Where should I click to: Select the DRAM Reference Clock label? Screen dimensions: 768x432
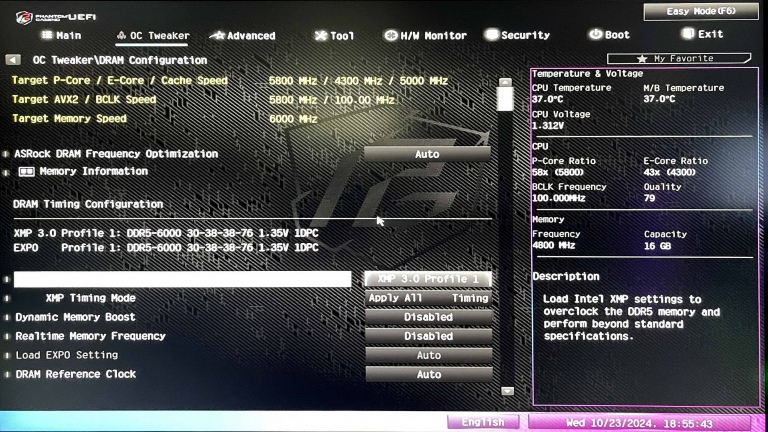pos(75,374)
